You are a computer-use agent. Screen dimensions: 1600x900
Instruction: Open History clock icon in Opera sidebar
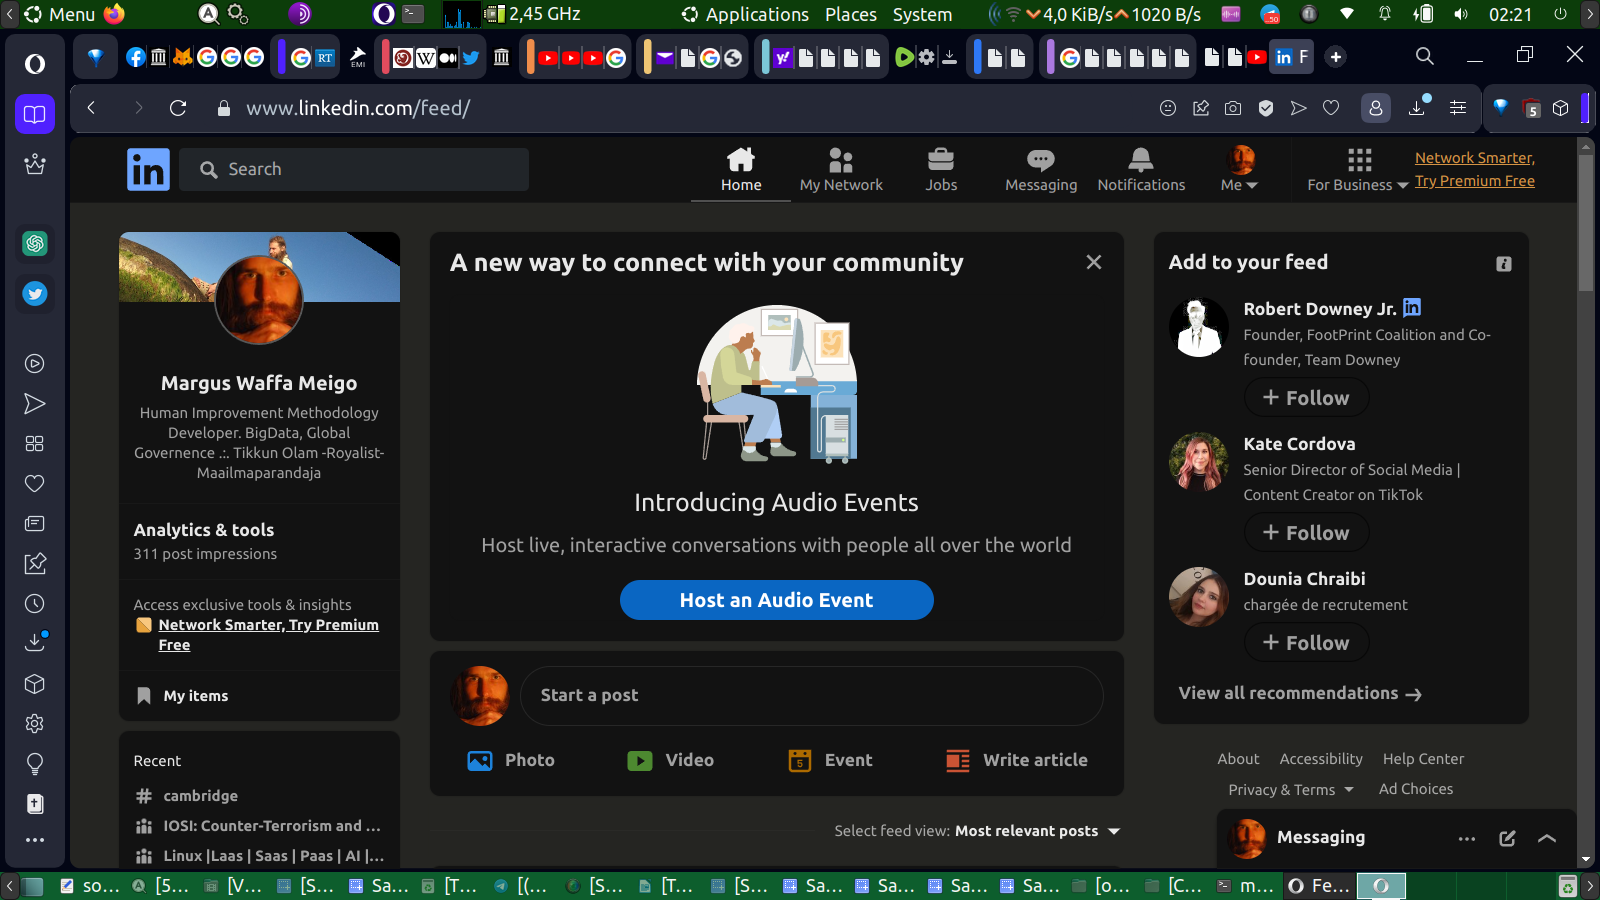click(x=35, y=604)
